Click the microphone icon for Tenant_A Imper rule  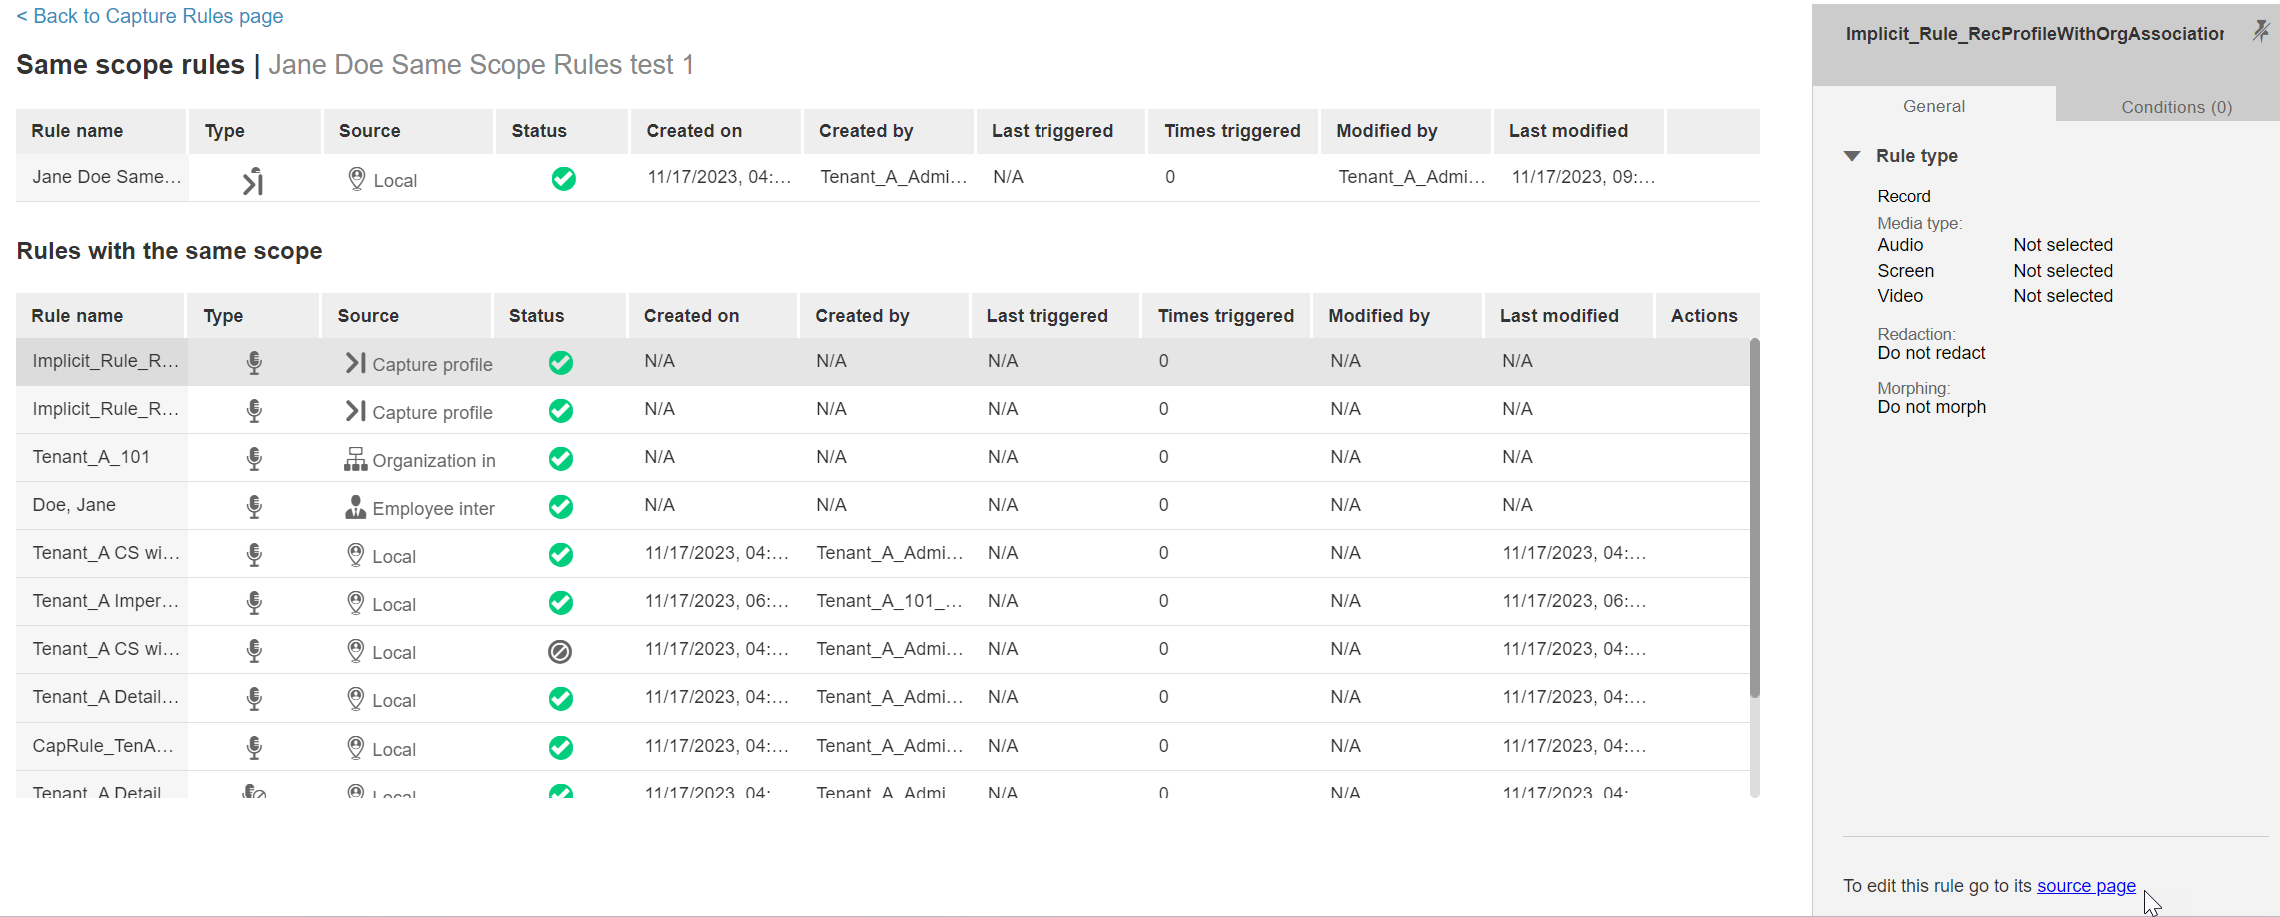point(254,603)
